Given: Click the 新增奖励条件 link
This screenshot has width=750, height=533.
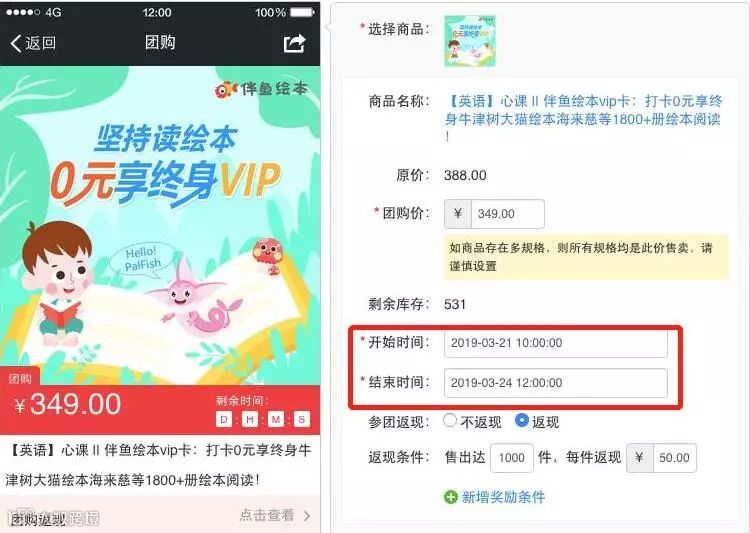Looking at the screenshot, I should [x=503, y=497].
